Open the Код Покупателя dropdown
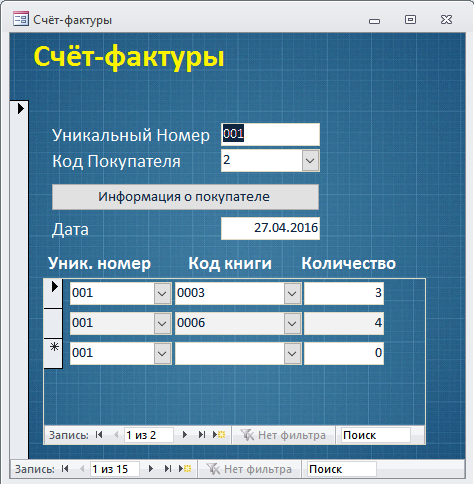This screenshot has height=484, width=474. coord(310,161)
